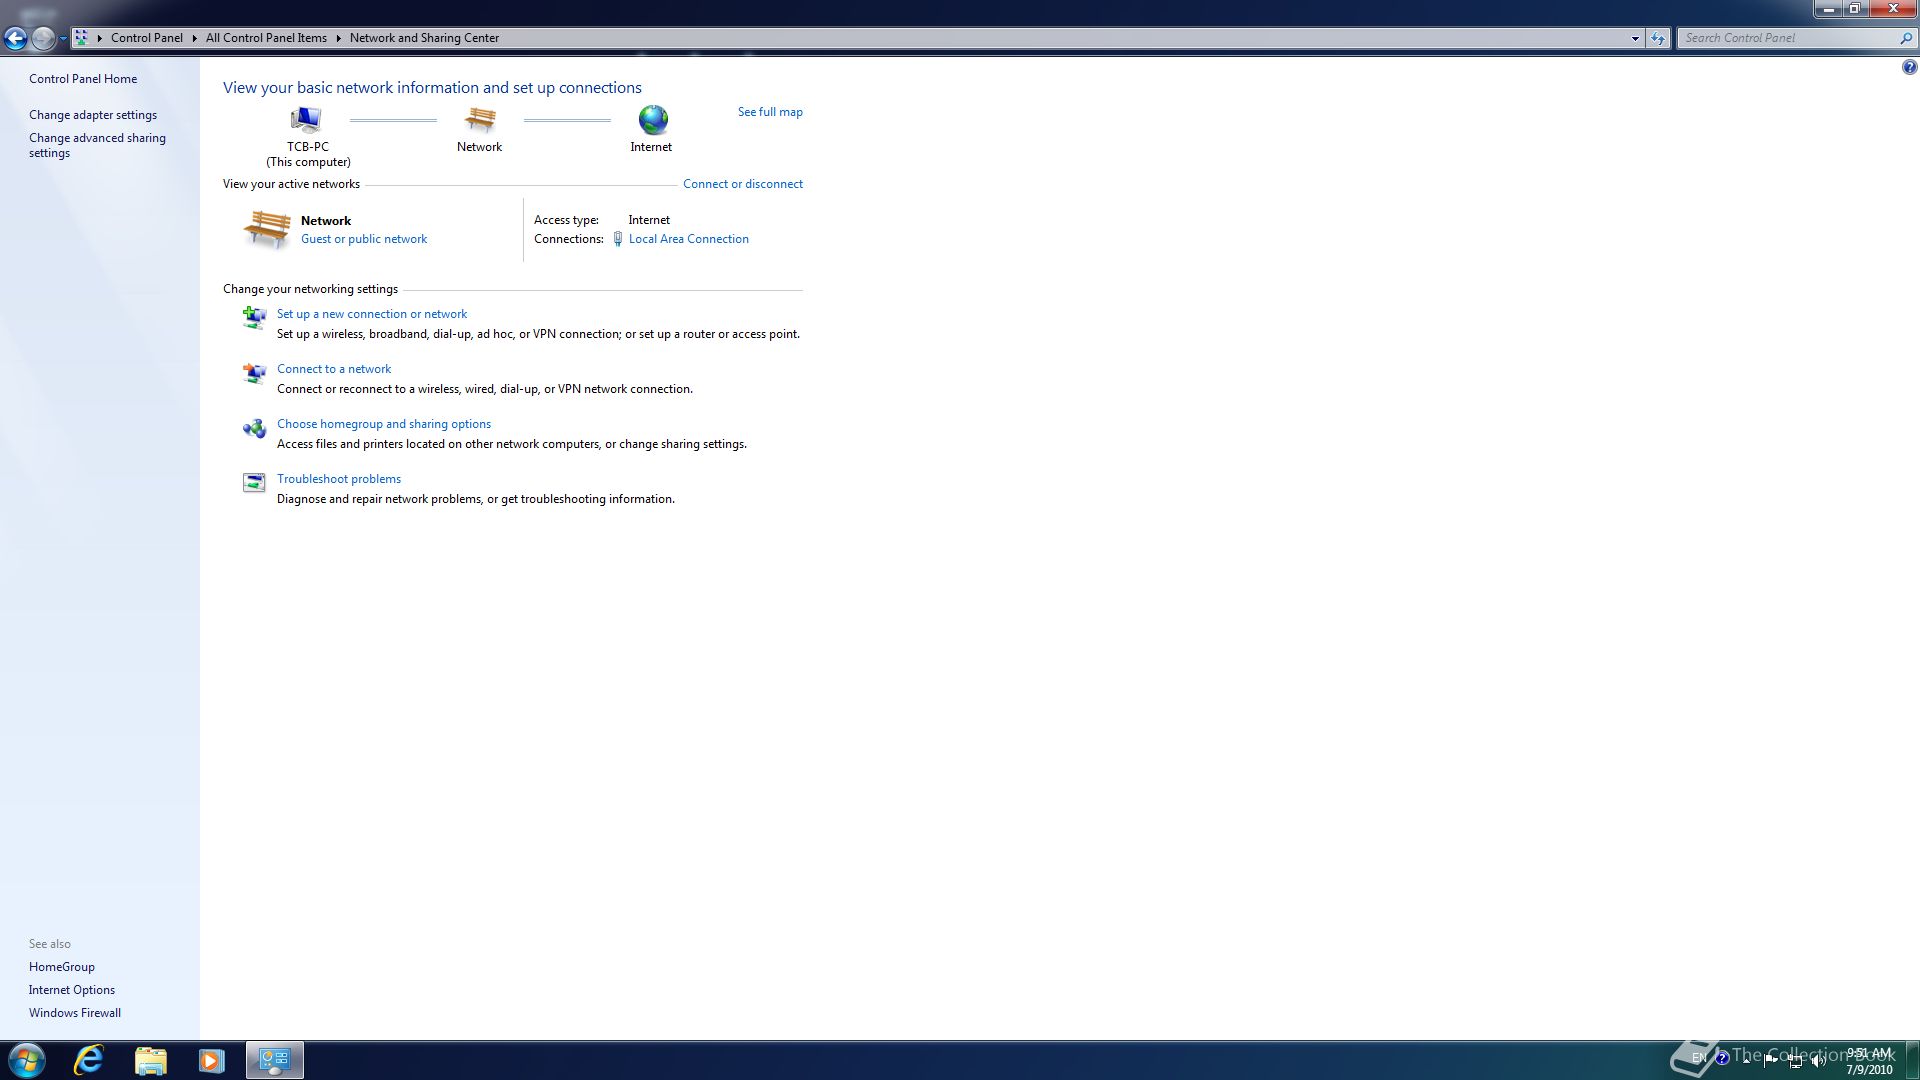
Task: Click Connect or disconnect link
Action: (x=743, y=184)
